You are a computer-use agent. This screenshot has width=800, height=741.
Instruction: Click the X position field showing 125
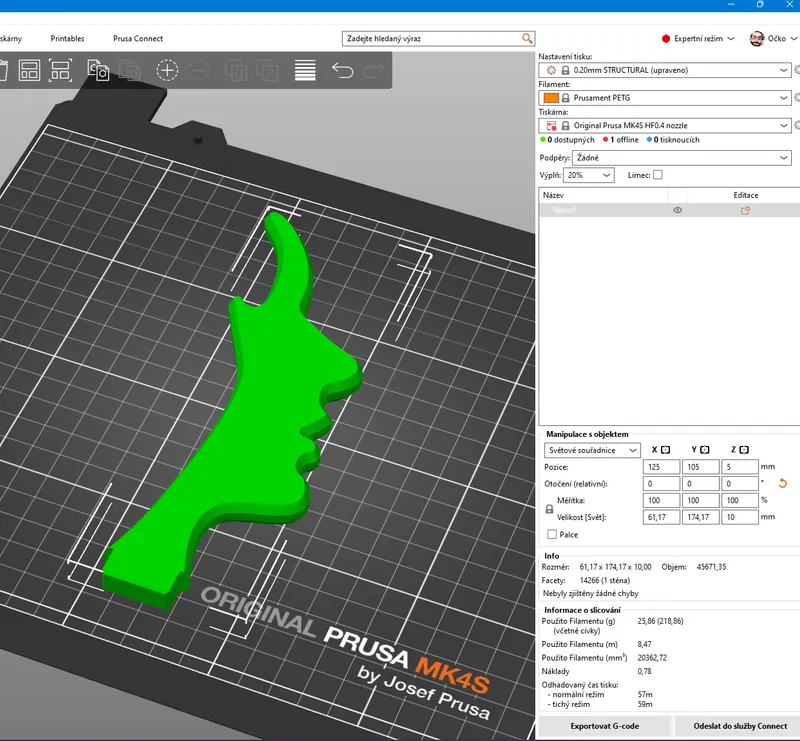point(661,467)
